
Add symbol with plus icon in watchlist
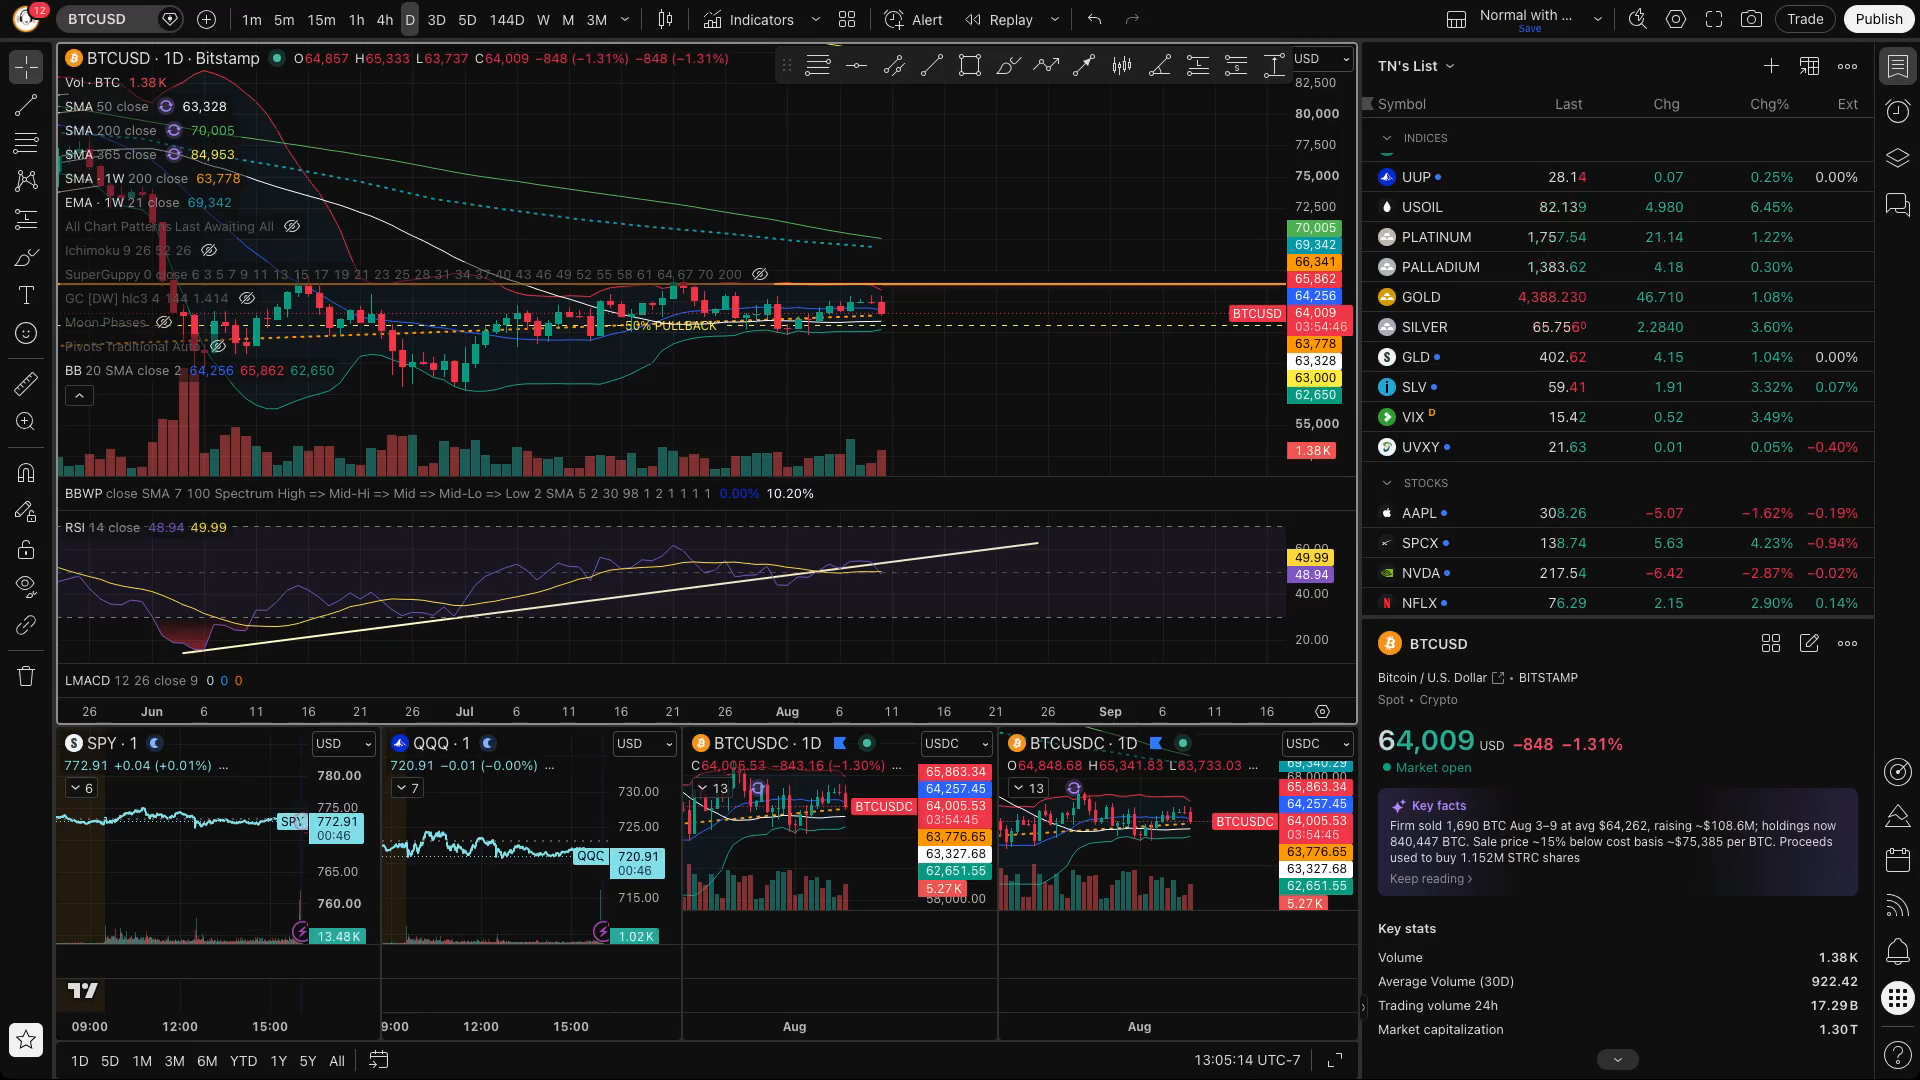(1771, 66)
